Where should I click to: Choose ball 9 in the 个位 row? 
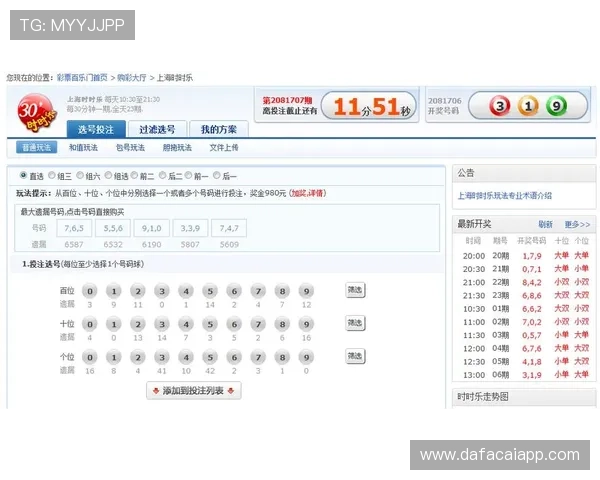tap(307, 358)
